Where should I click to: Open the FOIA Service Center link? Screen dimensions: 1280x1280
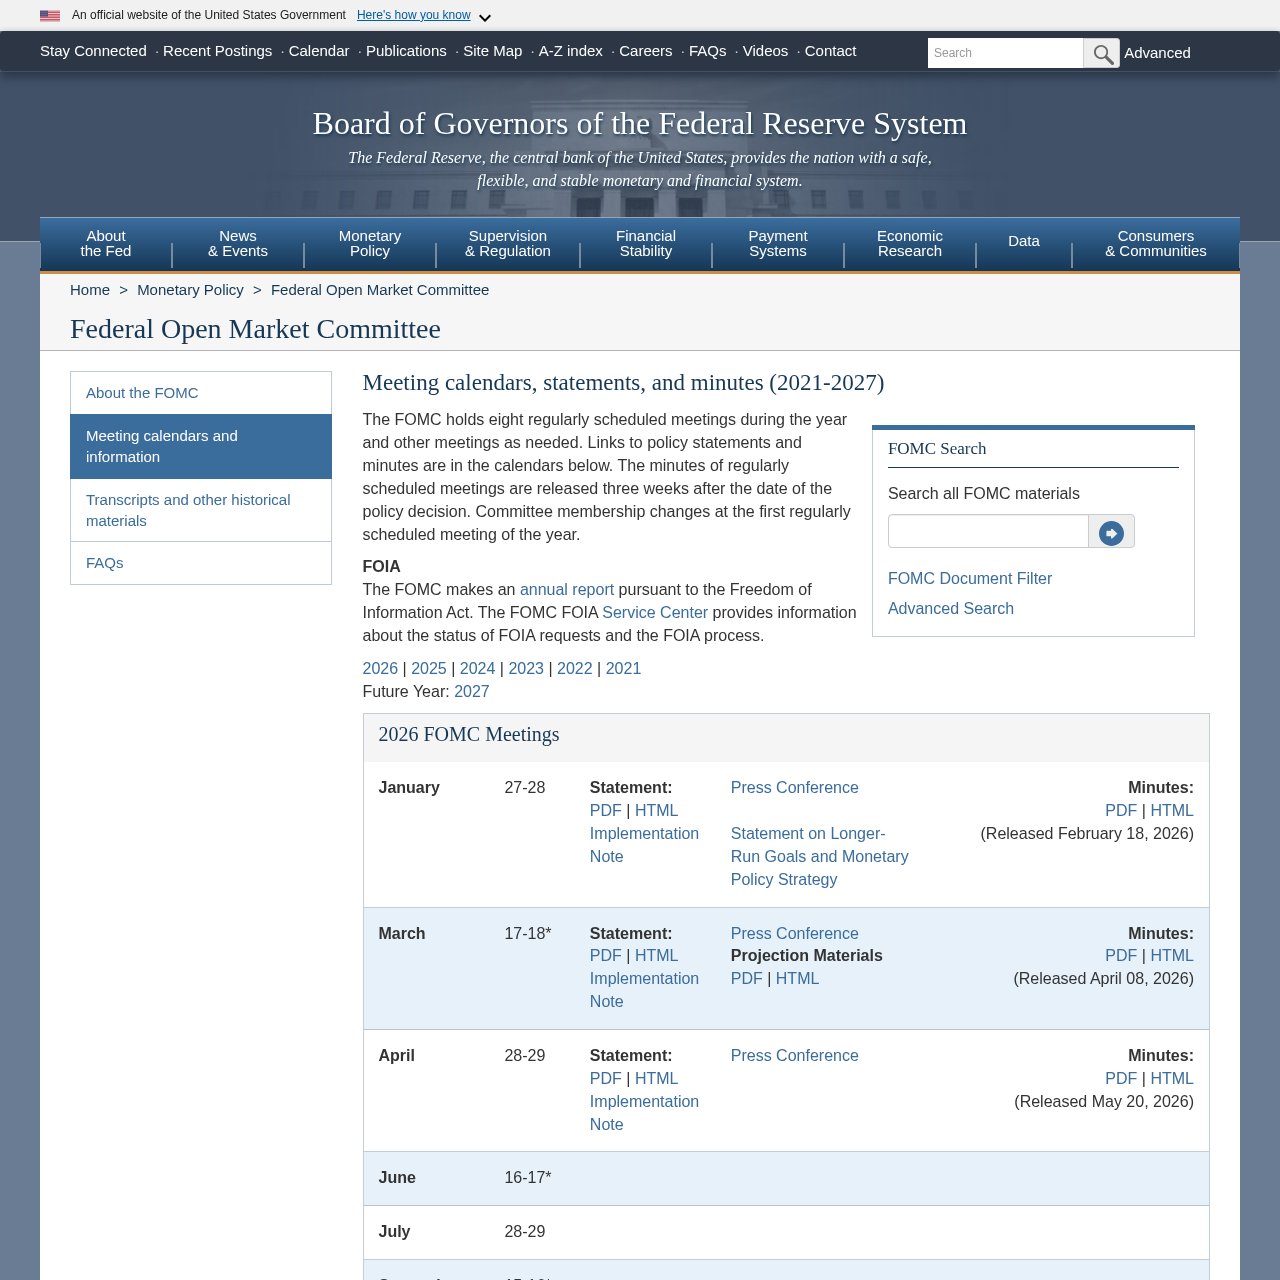655,613
